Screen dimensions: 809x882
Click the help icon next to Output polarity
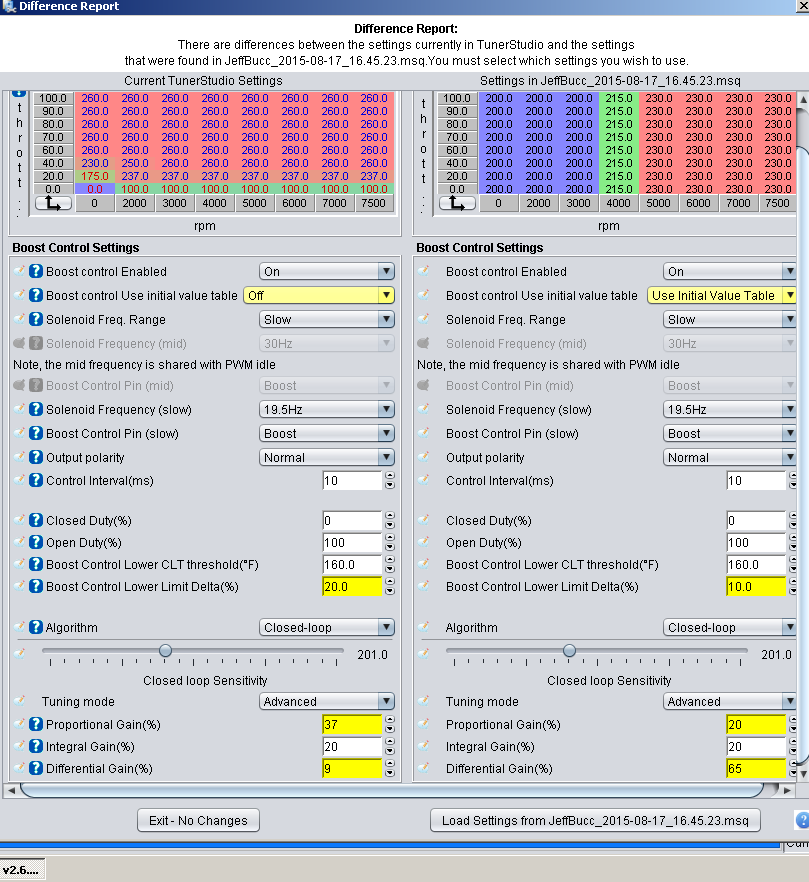36,457
